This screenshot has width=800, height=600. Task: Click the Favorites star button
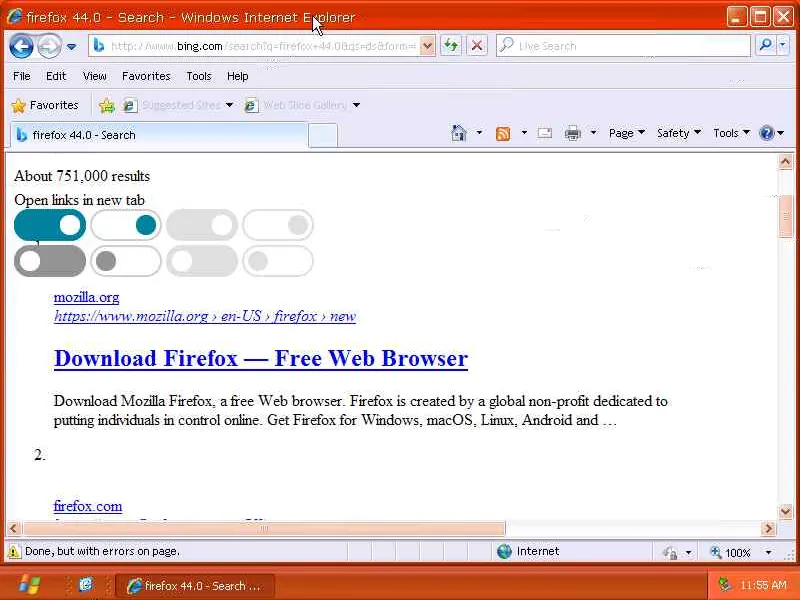[45, 105]
